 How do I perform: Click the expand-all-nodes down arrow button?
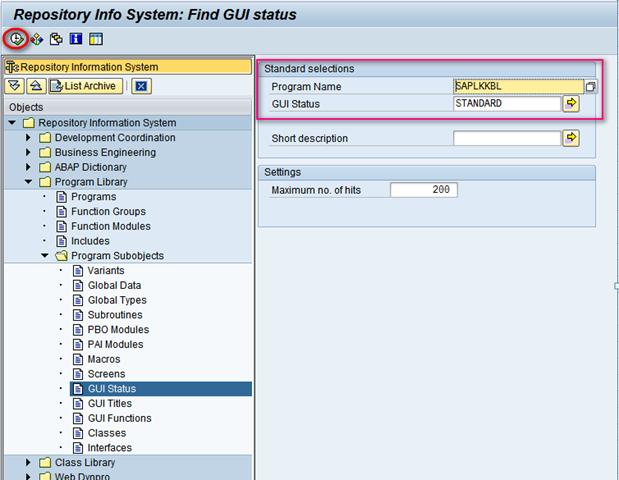tap(15, 86)
